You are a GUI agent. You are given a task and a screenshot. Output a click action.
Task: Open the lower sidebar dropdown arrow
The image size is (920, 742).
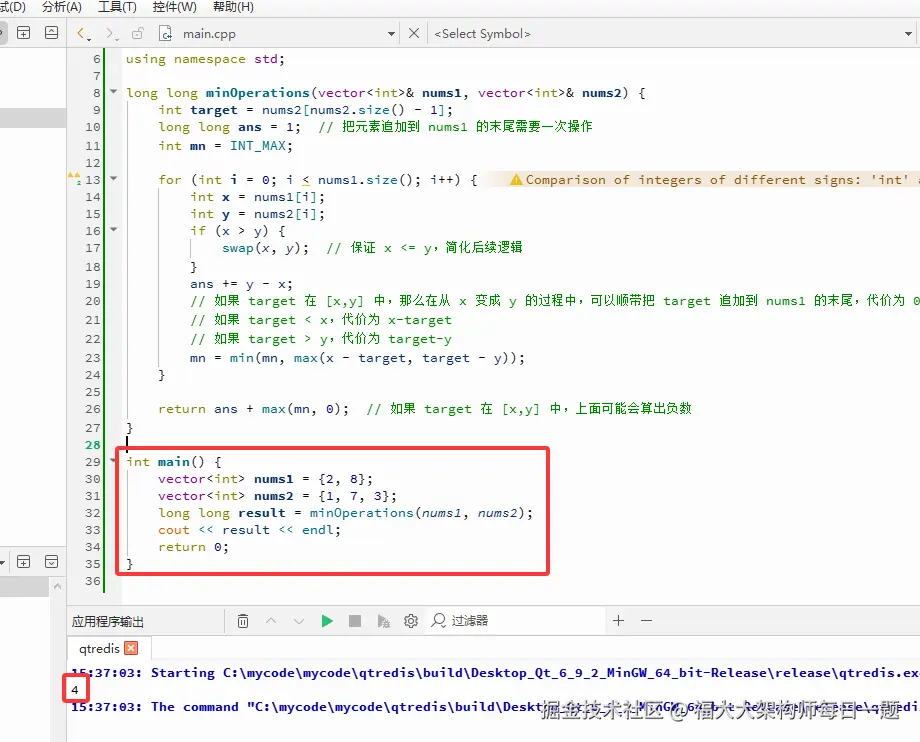2,563
